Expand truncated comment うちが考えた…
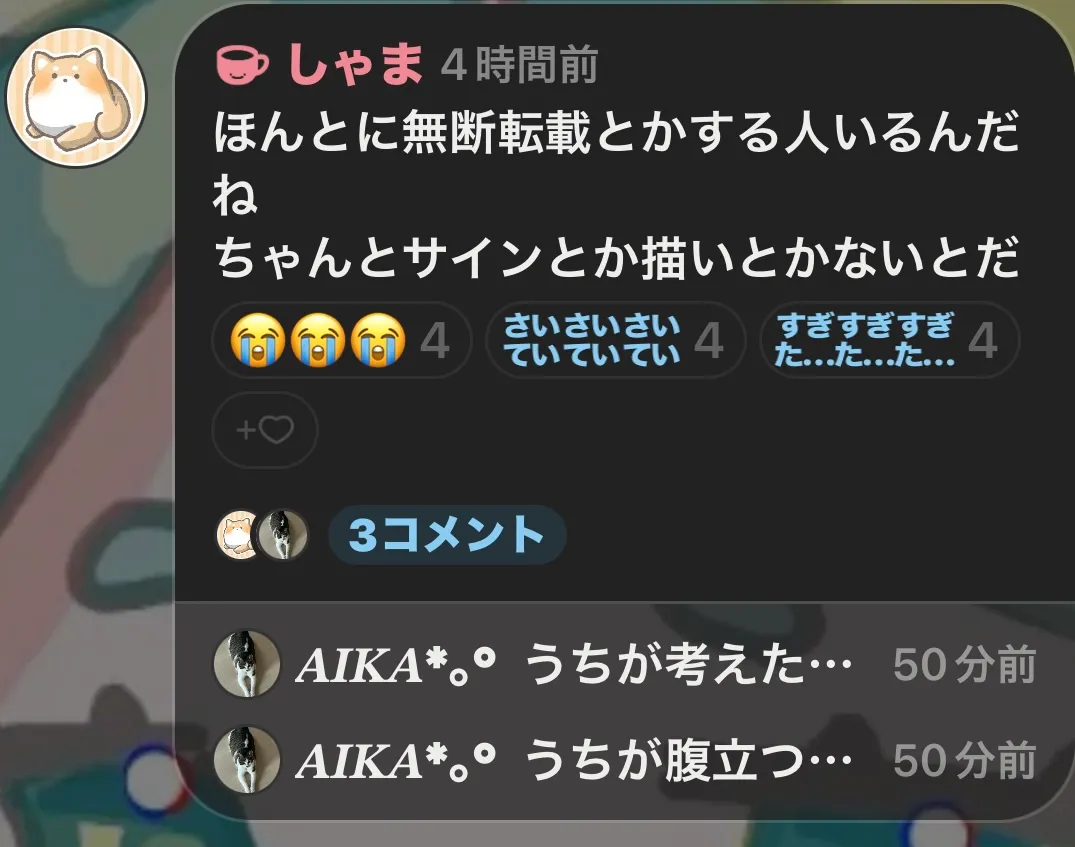1075x847 pixels. coord(688,665)
